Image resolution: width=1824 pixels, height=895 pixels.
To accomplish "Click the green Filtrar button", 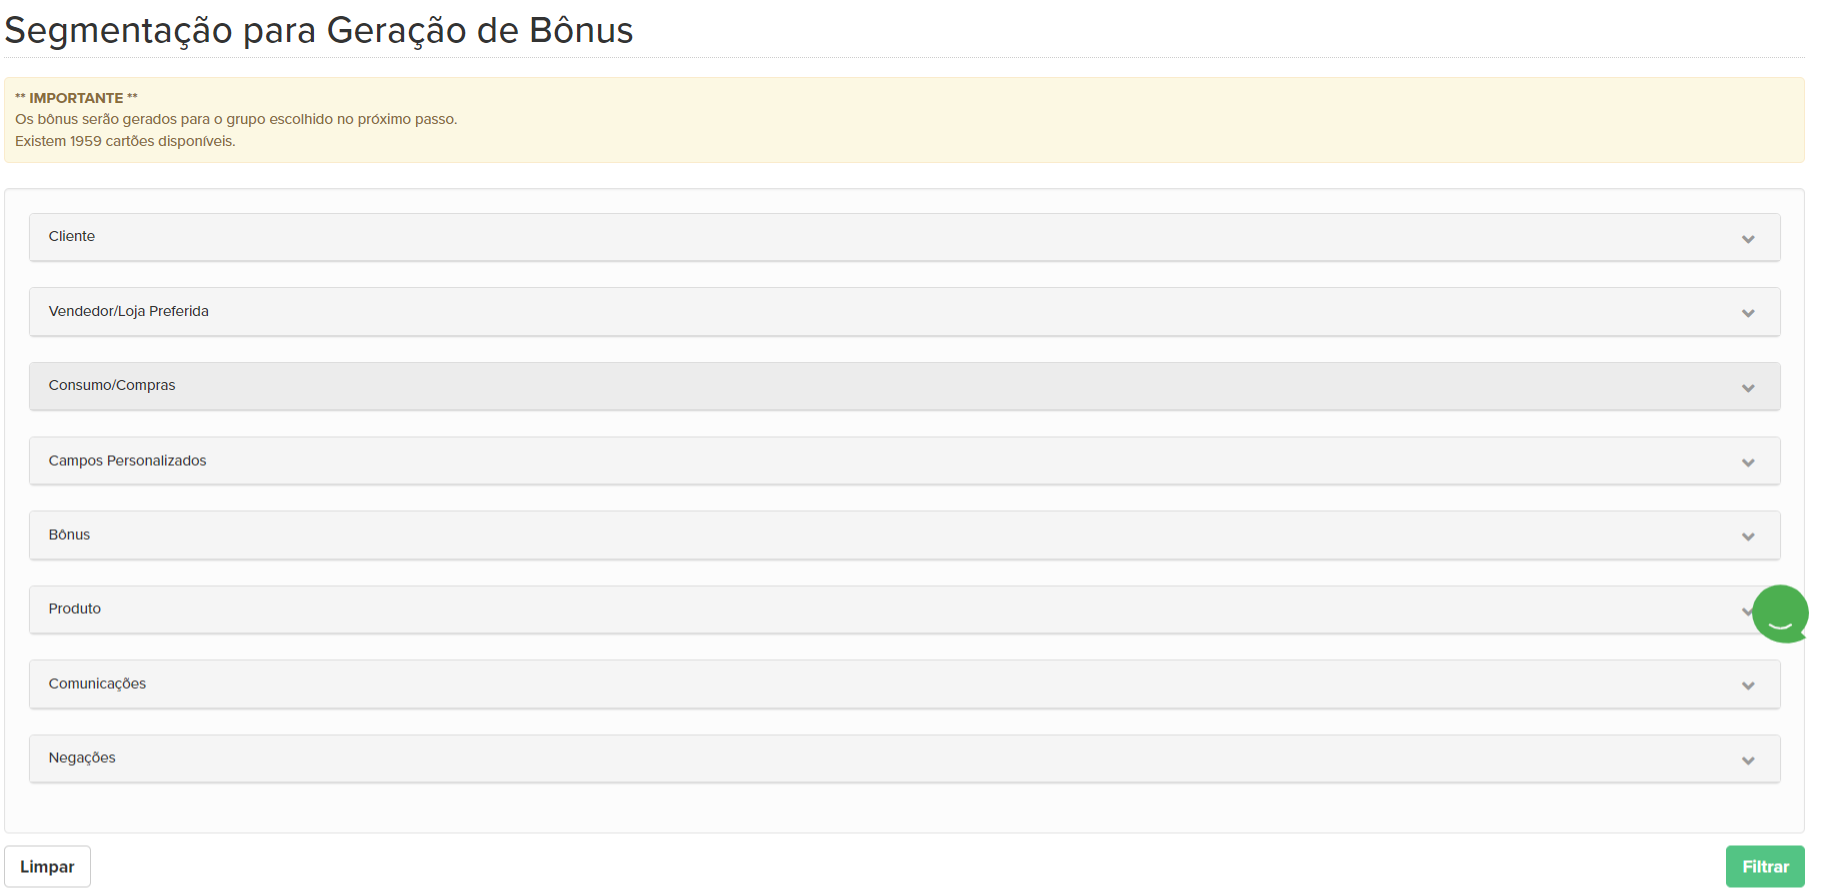I will click(x=1765, y=867).
